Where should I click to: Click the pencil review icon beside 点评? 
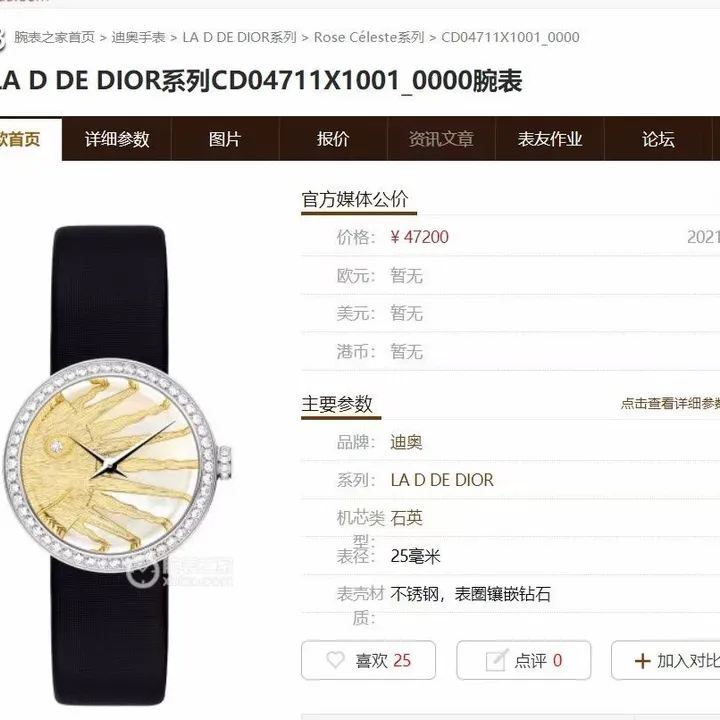click(497, 660)
